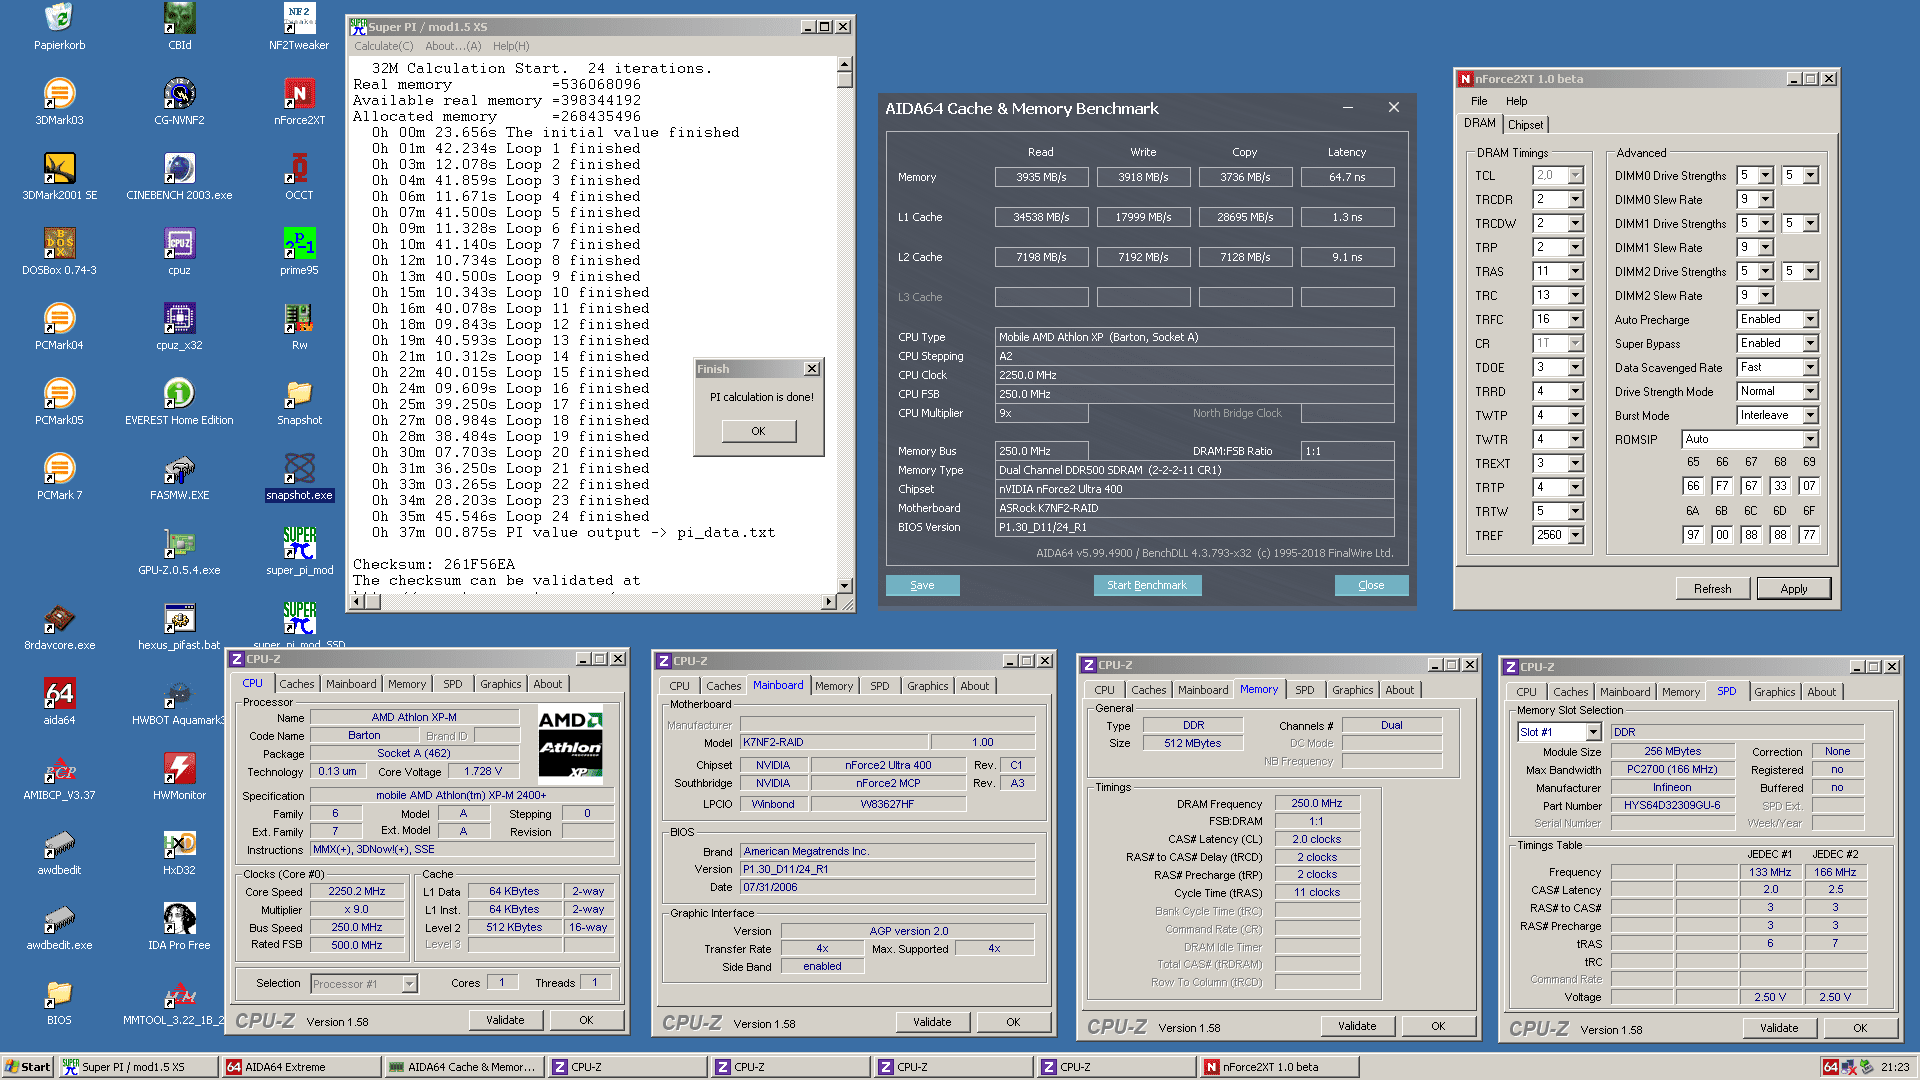Close the AIDA64 benchmark via Close button
This screenshot has height=1080, width=1920.
1371,585
